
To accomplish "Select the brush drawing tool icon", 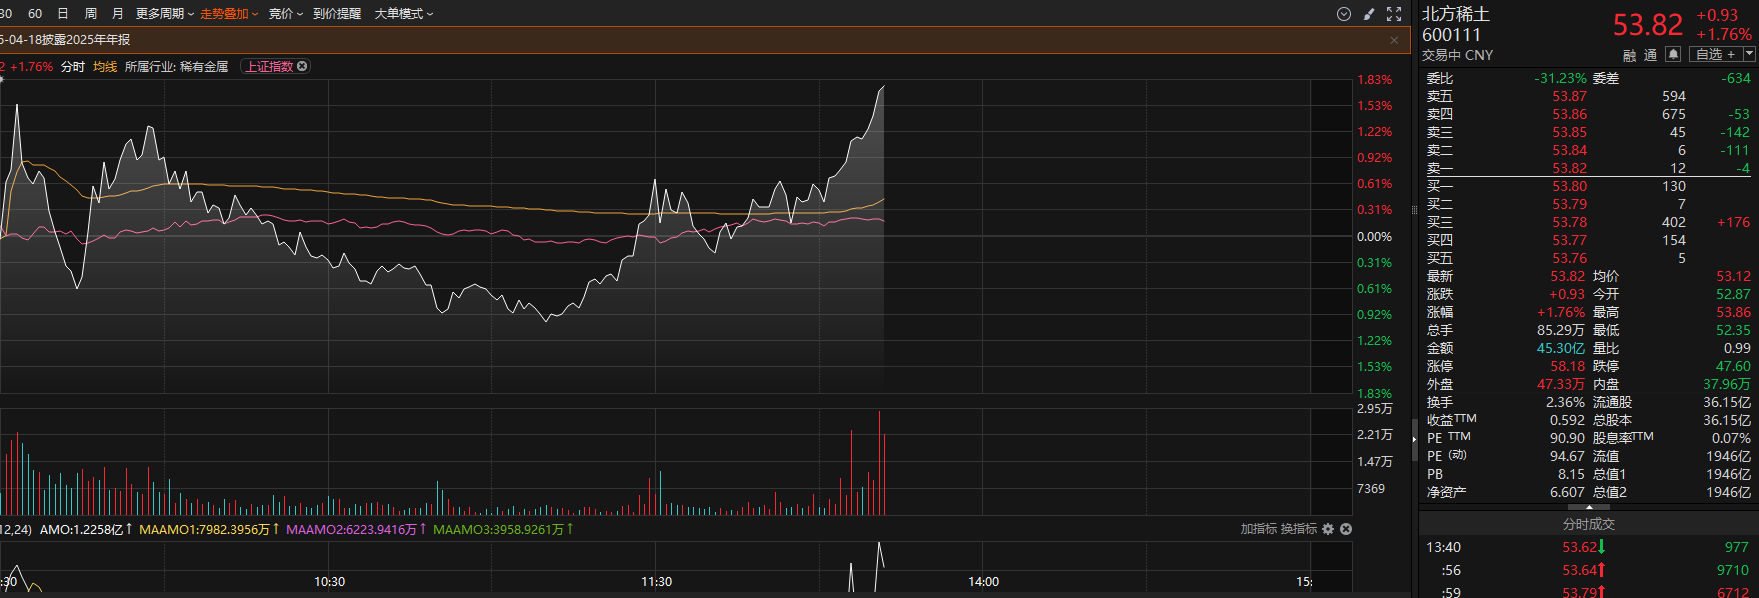I will 1369,14.
